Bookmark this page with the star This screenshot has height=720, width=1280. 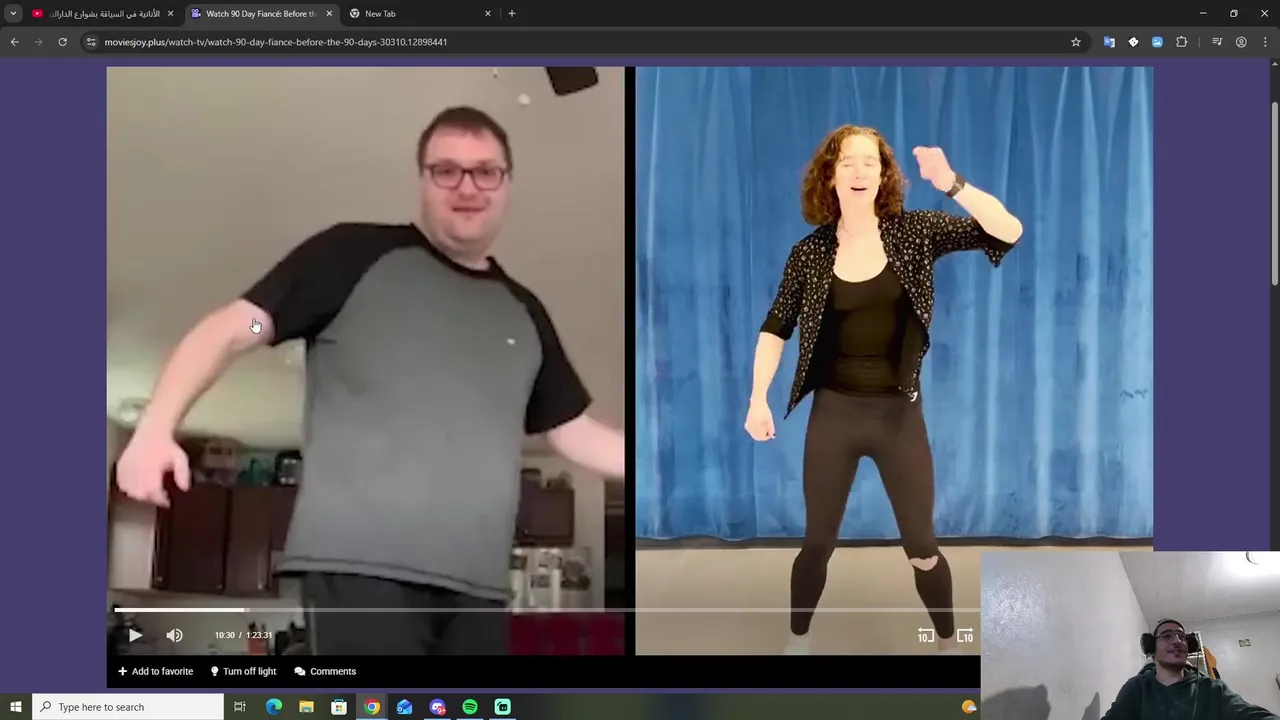[1076, 42]
